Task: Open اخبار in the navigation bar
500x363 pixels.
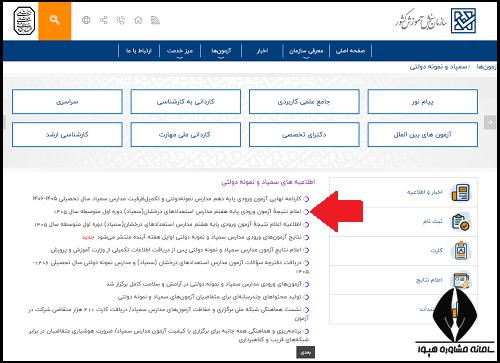Action: tap(262, 51)
